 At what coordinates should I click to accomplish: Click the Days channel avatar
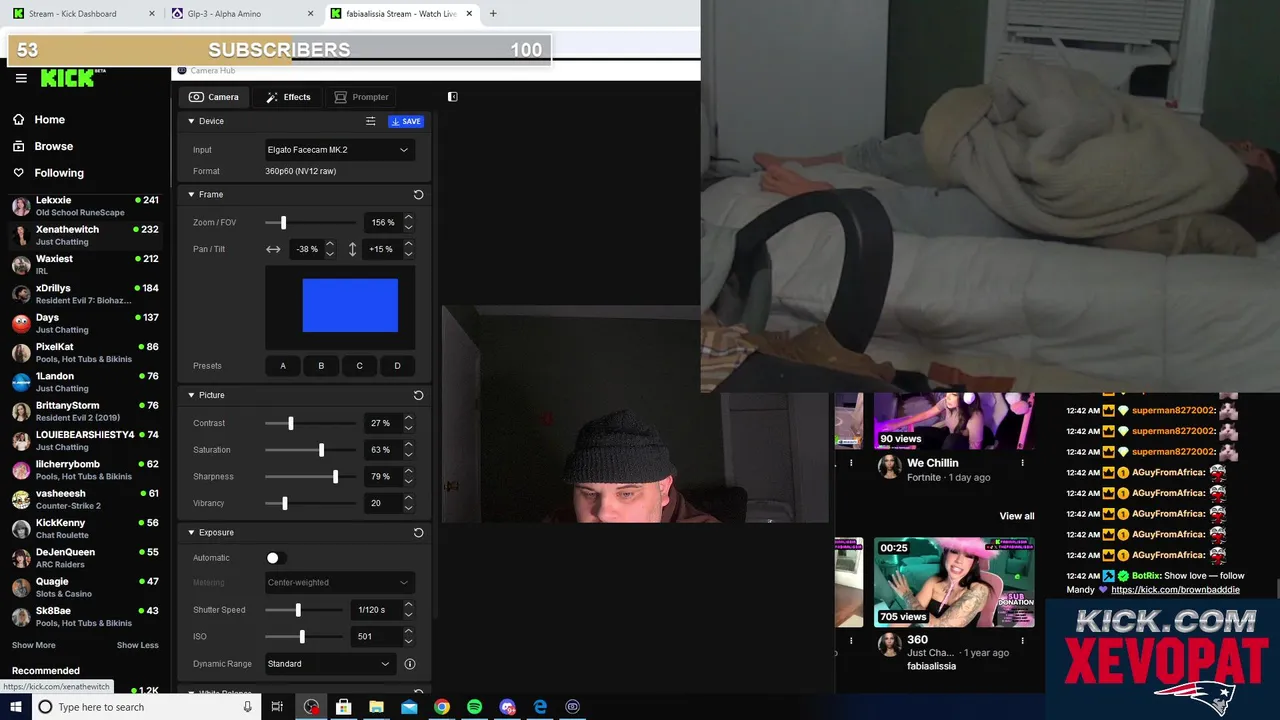20,323
